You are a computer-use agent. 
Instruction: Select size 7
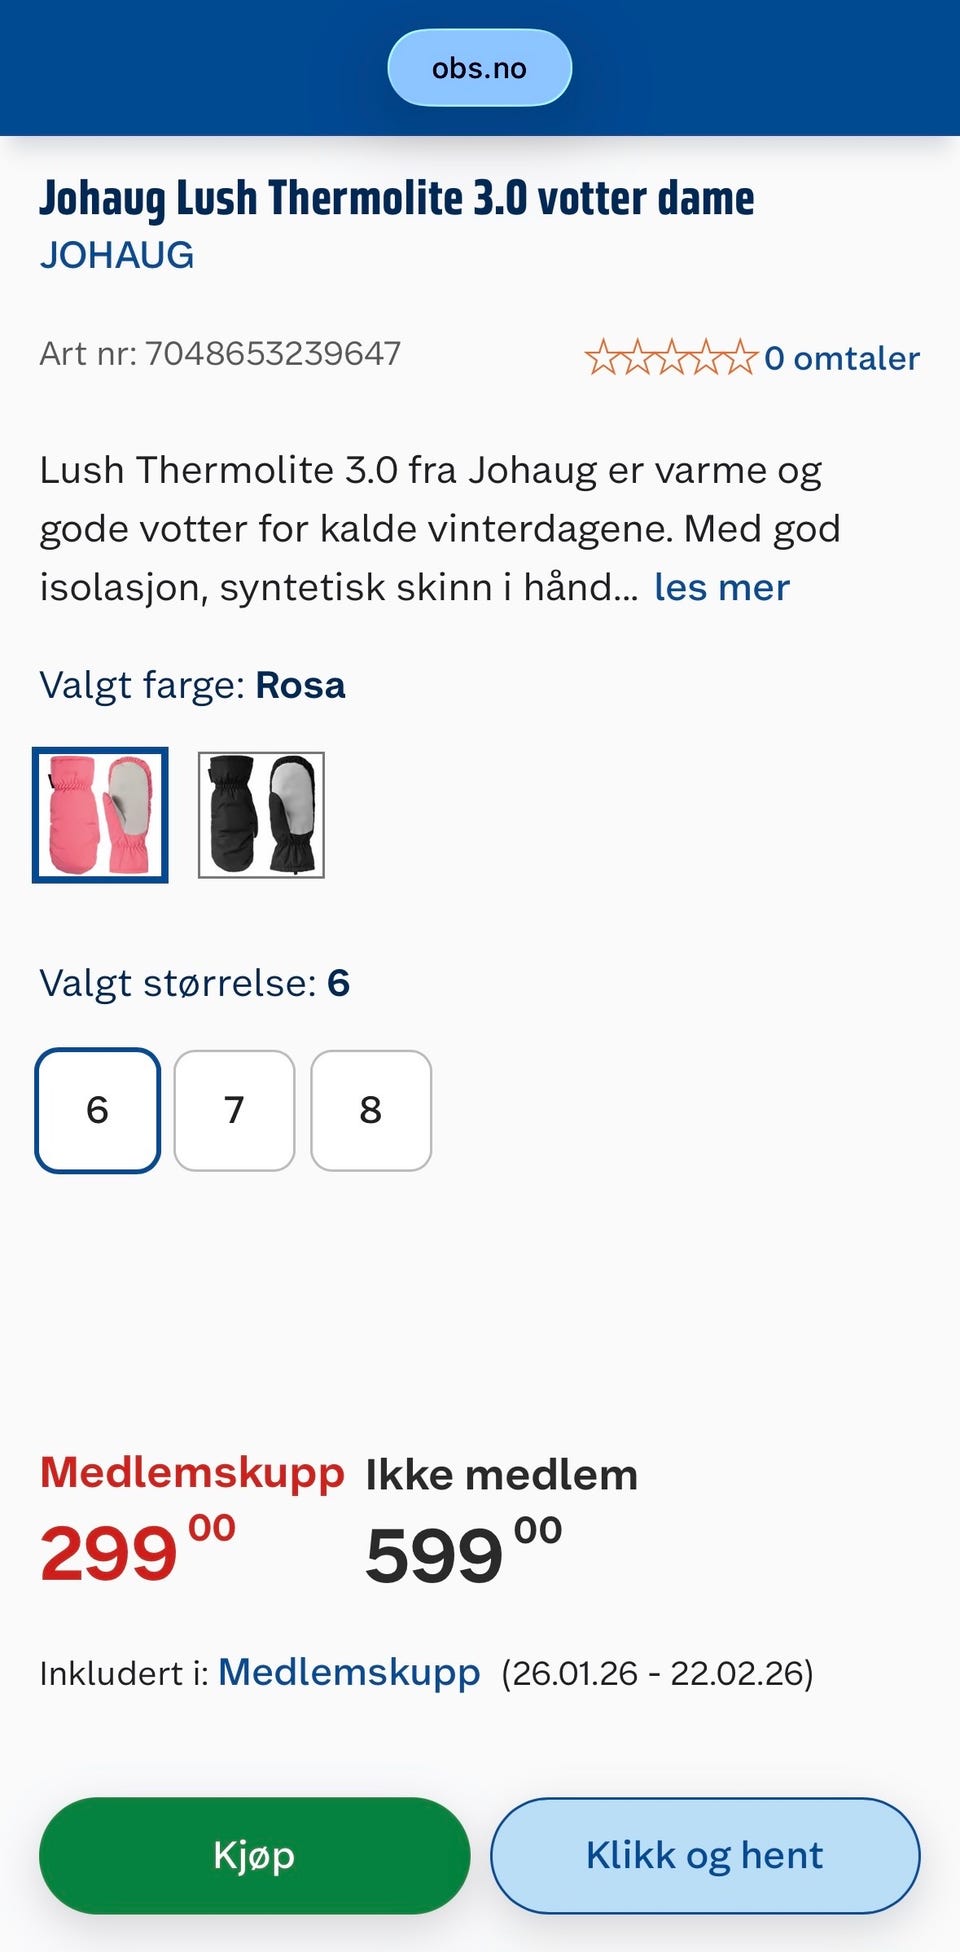pyautogui.click(x=234, y=1110)
